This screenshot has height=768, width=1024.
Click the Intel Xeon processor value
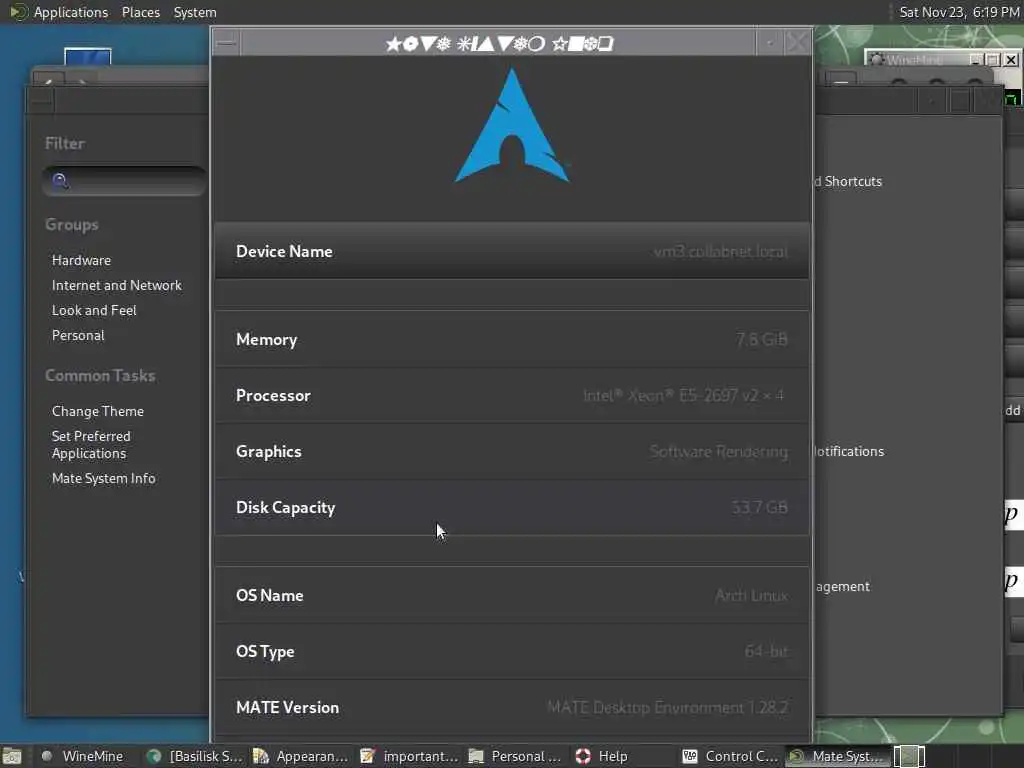pyautogui.click(x=684, y=396)
